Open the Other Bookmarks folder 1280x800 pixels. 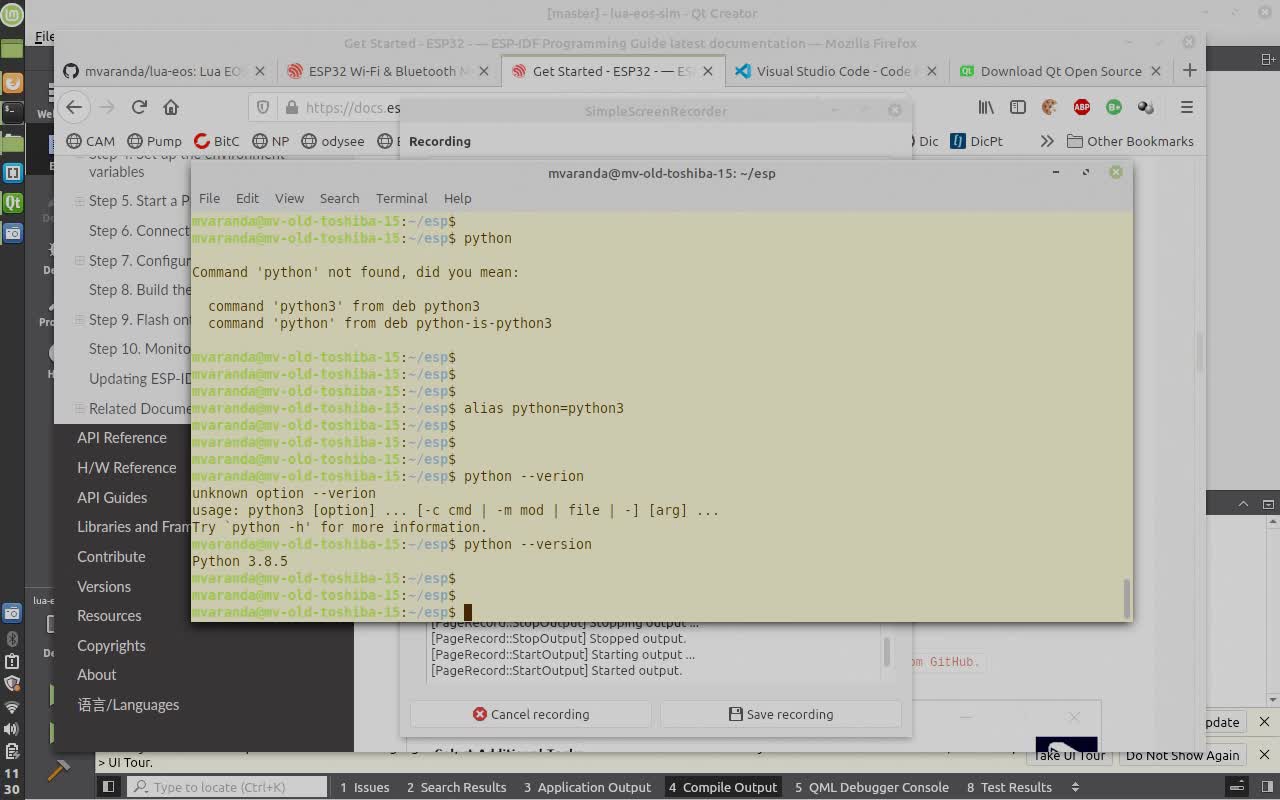click(x=1130, y=141)
